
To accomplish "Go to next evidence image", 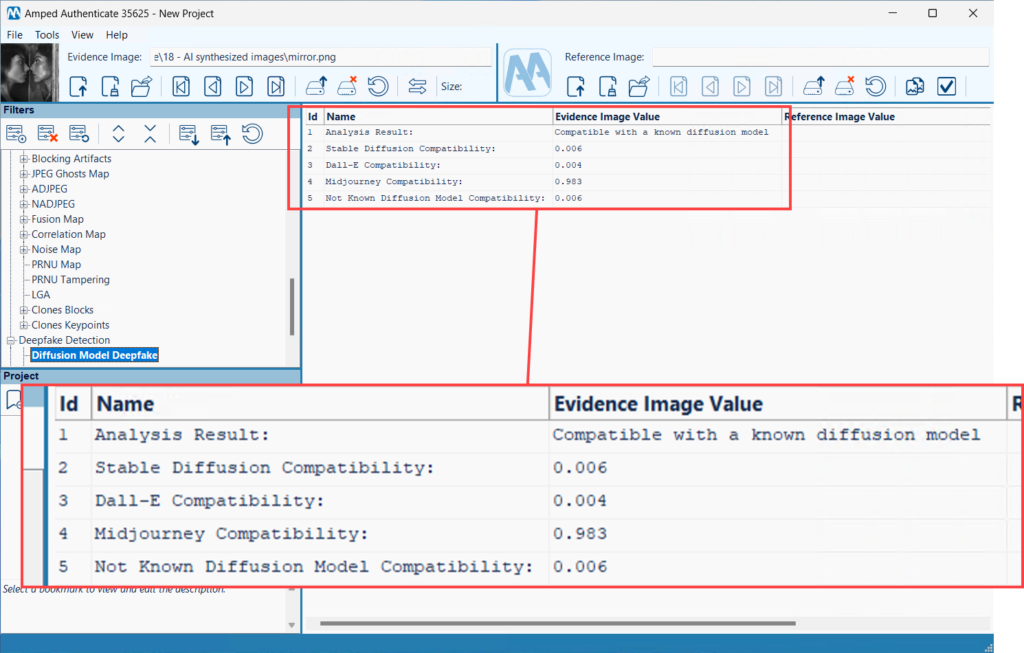I will (244, 86).
